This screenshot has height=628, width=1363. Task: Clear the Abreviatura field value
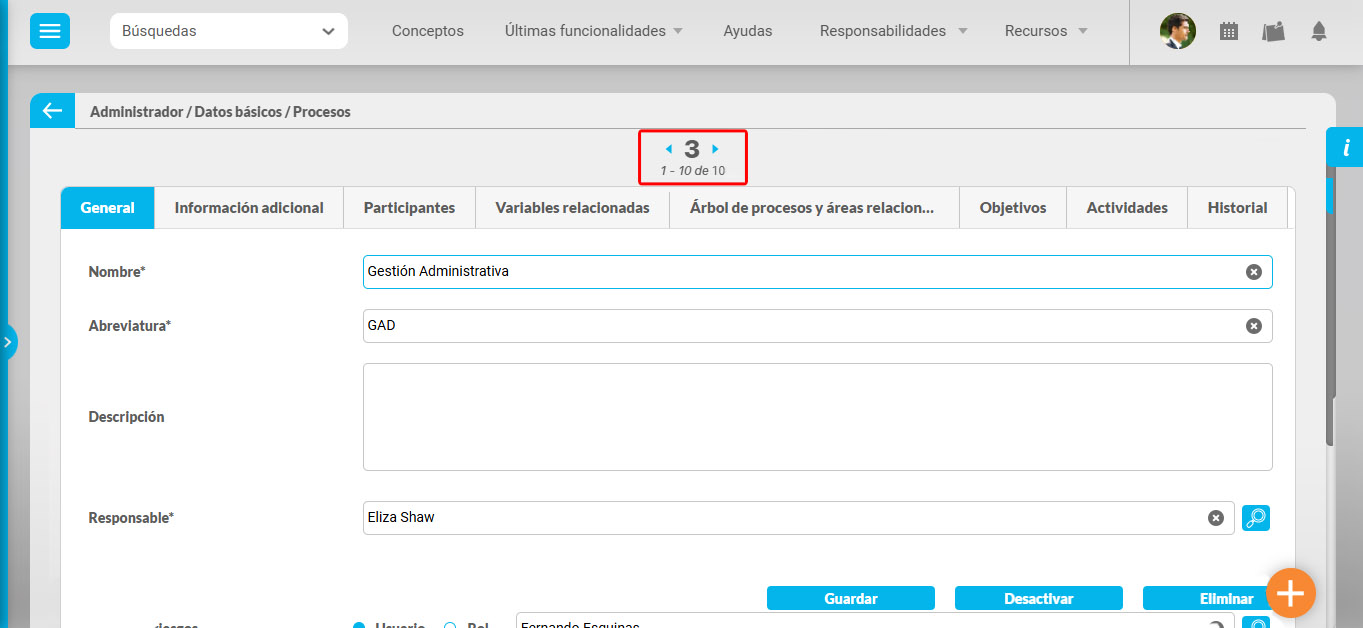pyautogui.click(x=1253, y=326)
